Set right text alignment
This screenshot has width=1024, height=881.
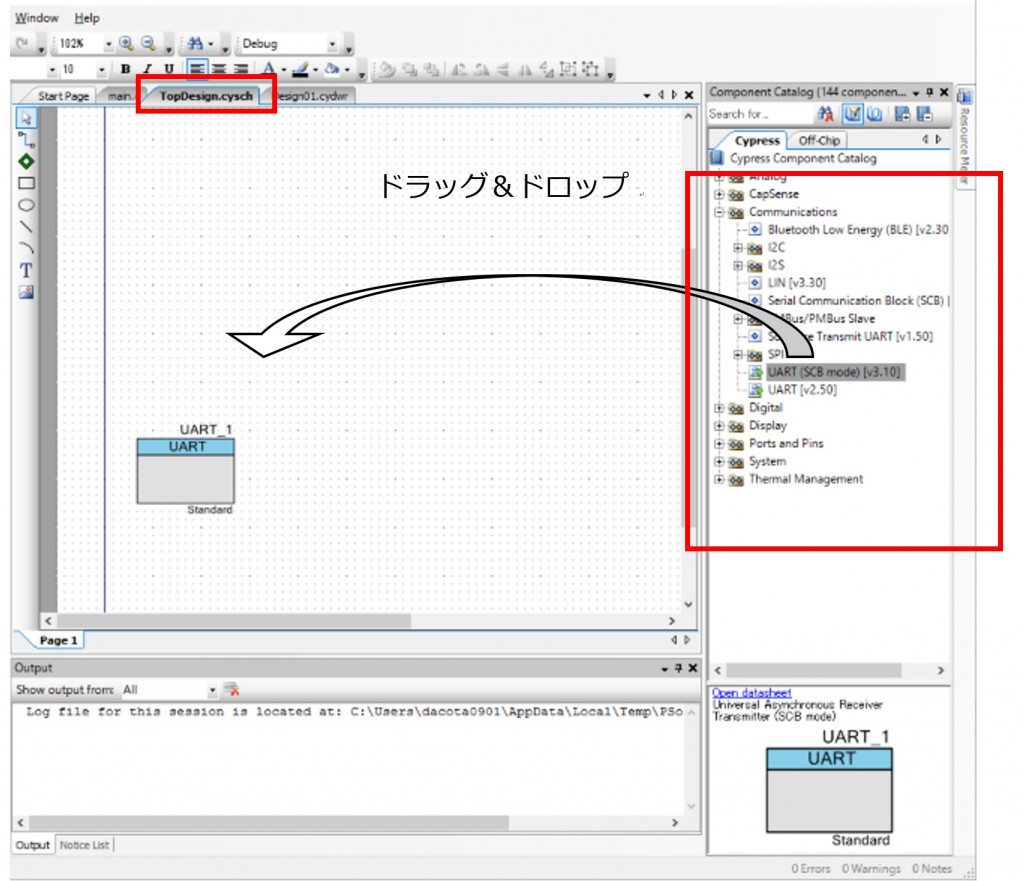[x=241, y=69]
